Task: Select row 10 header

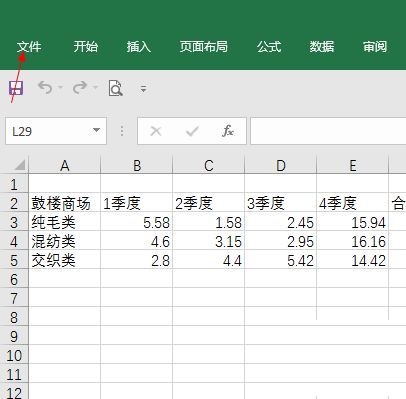Action: click(14, 355)
